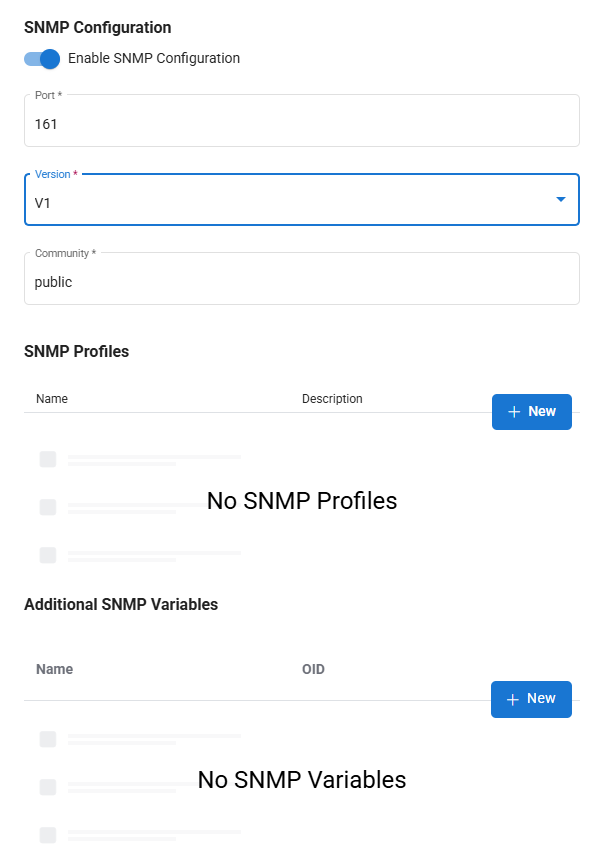Viewport: 606px width, 865px height.
Task: Open the Version dropdown showing V1
Action: pyautogui.click(x=290, y=202)
